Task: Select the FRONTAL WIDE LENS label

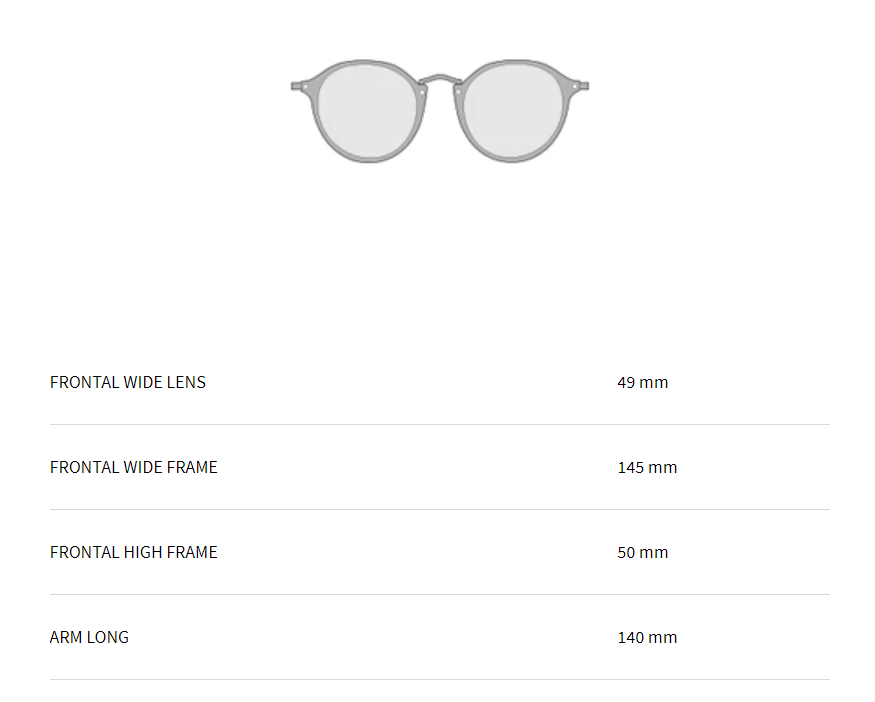Action: point(128,382)
